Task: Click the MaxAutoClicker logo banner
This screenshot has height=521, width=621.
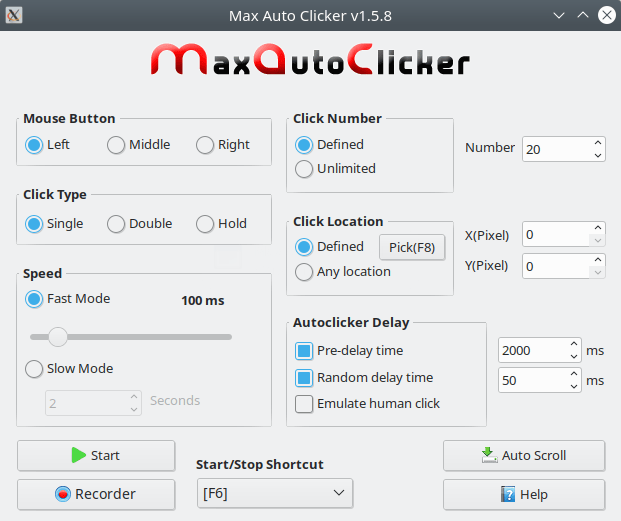Action: pyautogui.click(x=310, y=59)
